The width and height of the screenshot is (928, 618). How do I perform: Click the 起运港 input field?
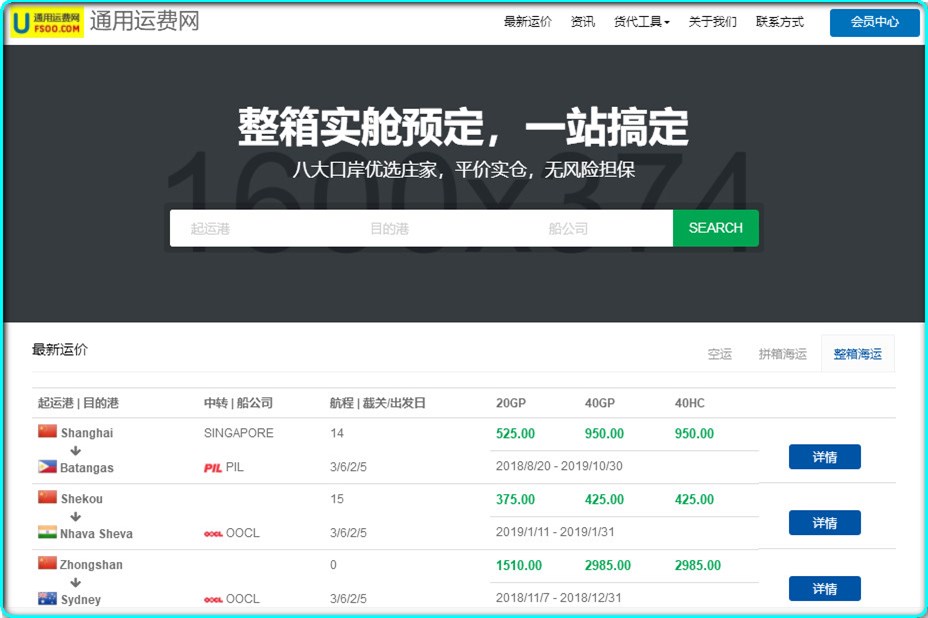(238, 228)
